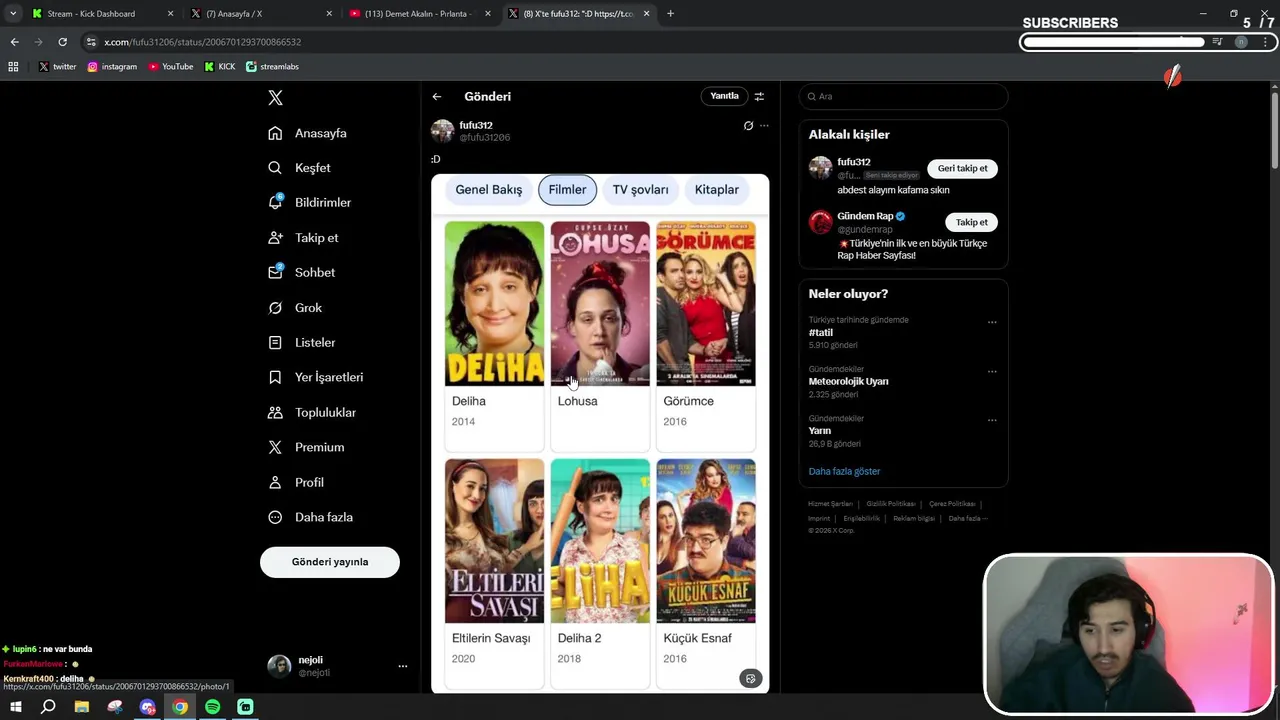Open Sohbet messages
Viewport: 1280px width, 720px height.
(x=301, y=272)
